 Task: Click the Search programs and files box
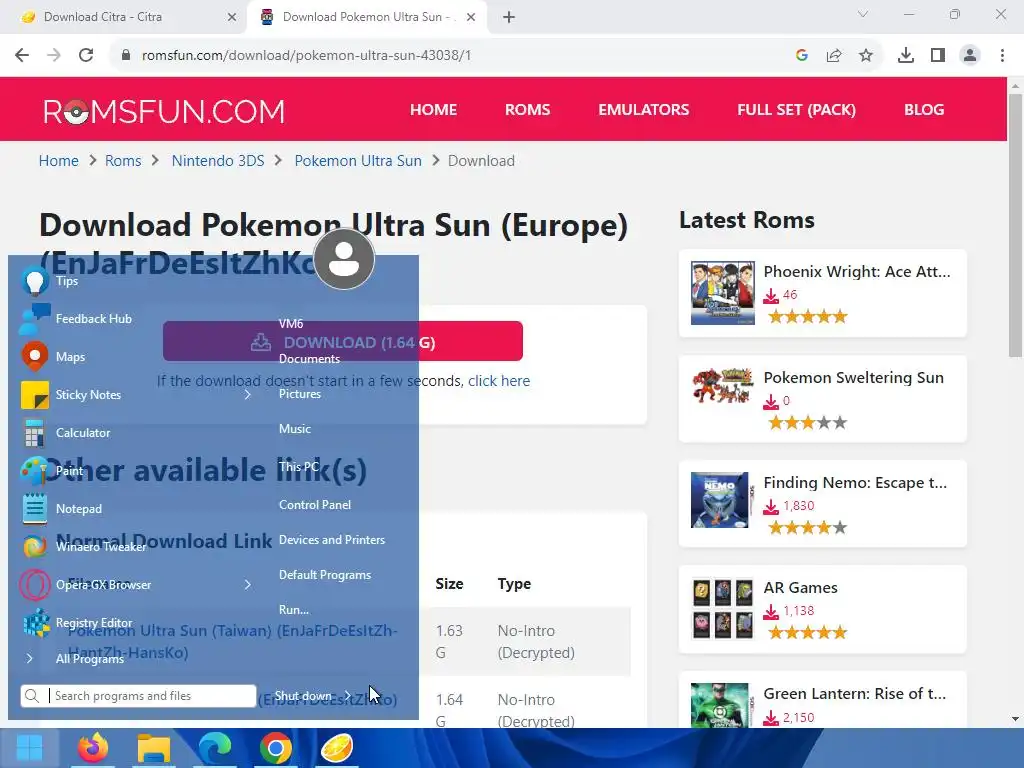pos(138,696)
